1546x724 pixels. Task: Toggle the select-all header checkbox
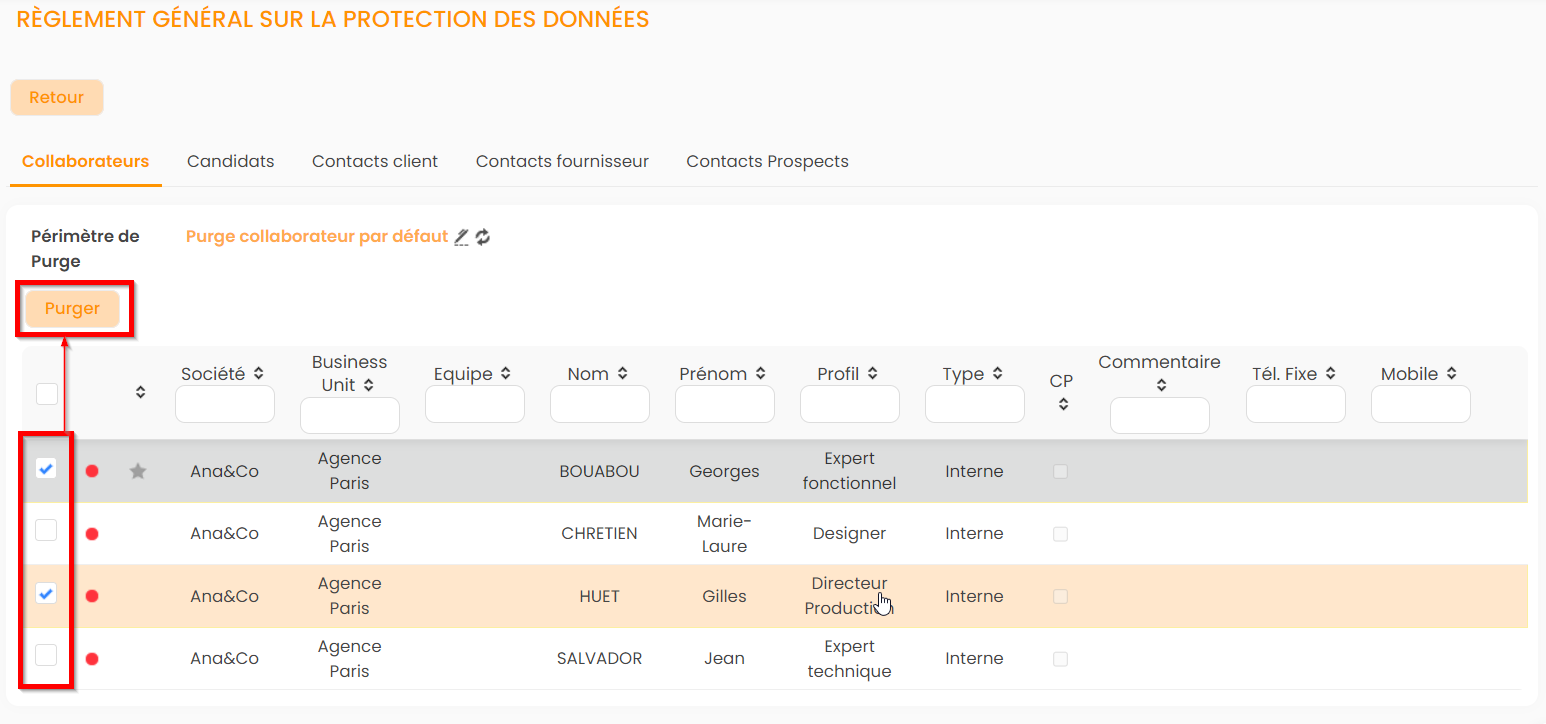point(47,394)
